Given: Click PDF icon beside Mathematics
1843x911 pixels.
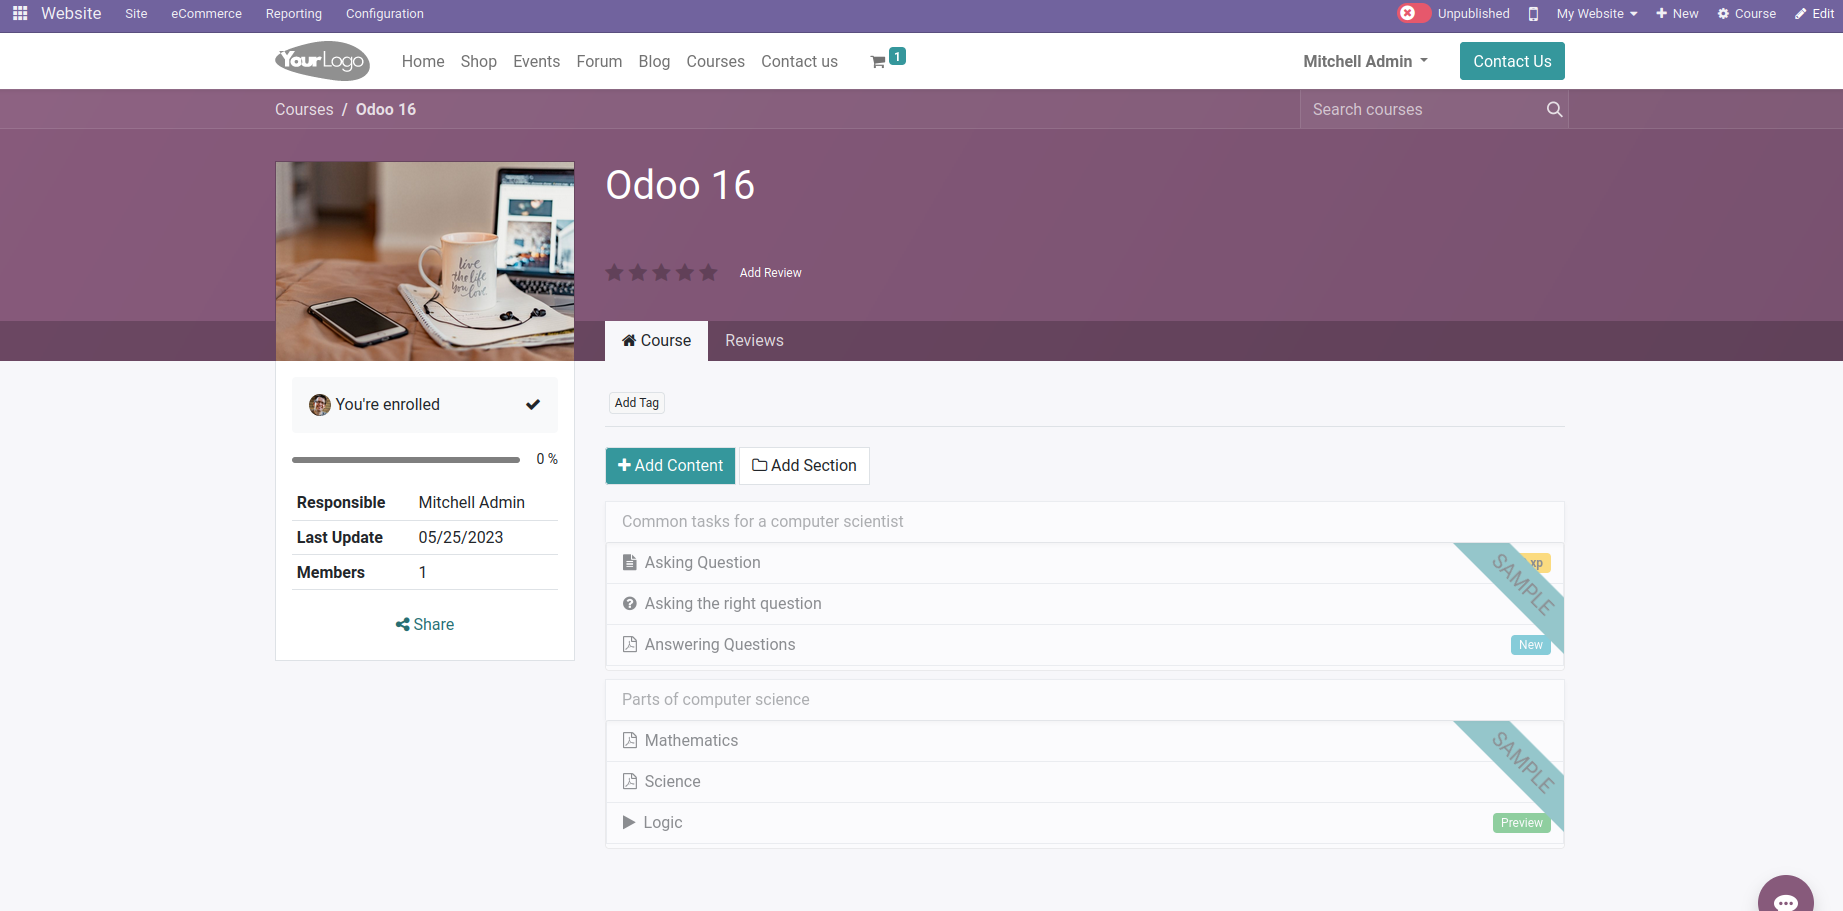Looking at the screenshot, I should pos(630,741).
